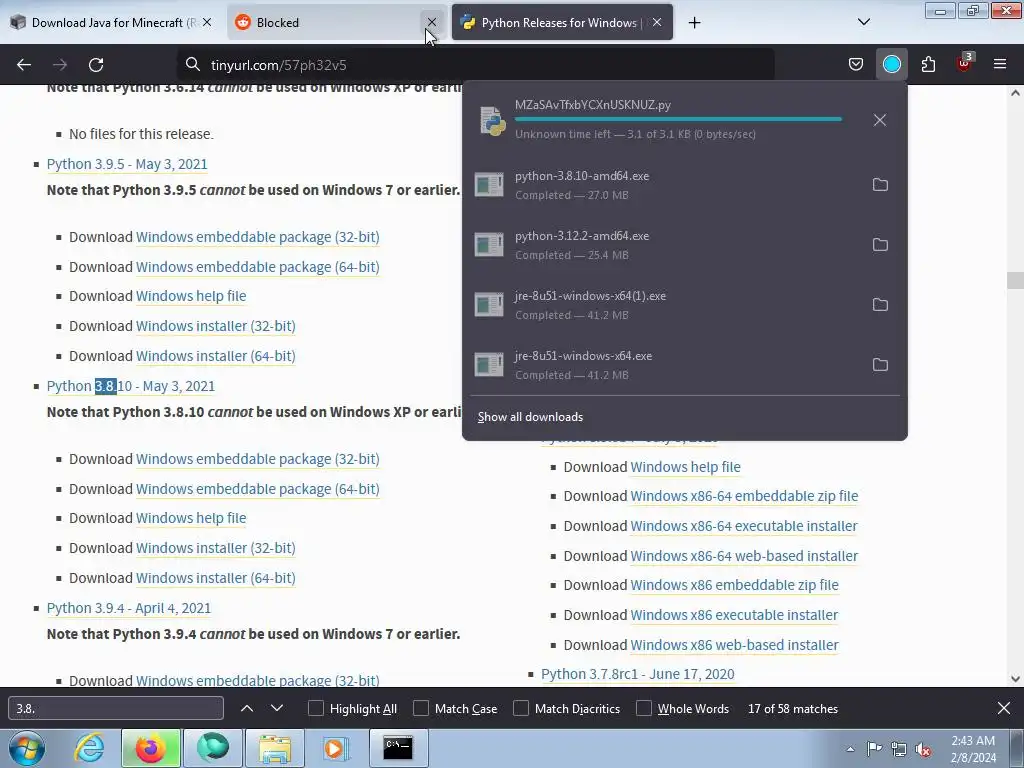Download 3.9.5 Windows installer (64-bit)
Image resolution: width=1024 pixels, height=768 pixels.
pyautogui.click(x=216, y=356)
